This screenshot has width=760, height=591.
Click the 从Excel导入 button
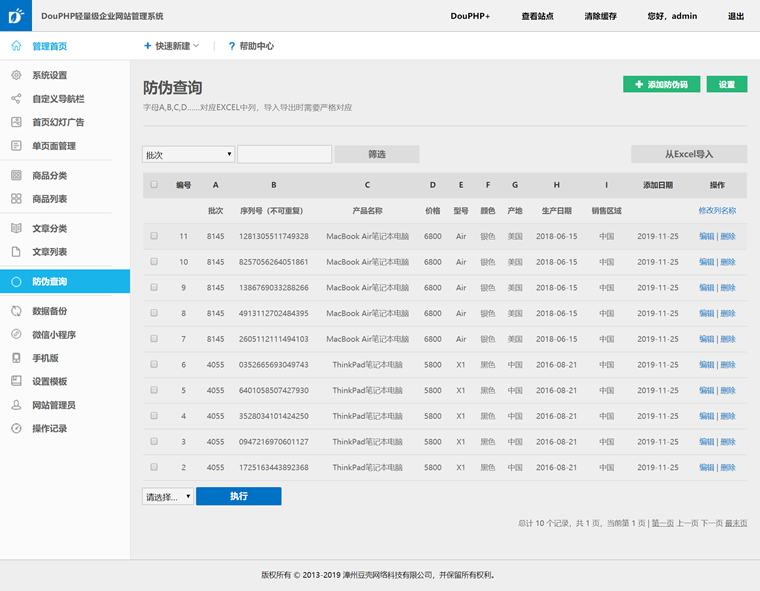pyautogui.click(x=689, y=154)
